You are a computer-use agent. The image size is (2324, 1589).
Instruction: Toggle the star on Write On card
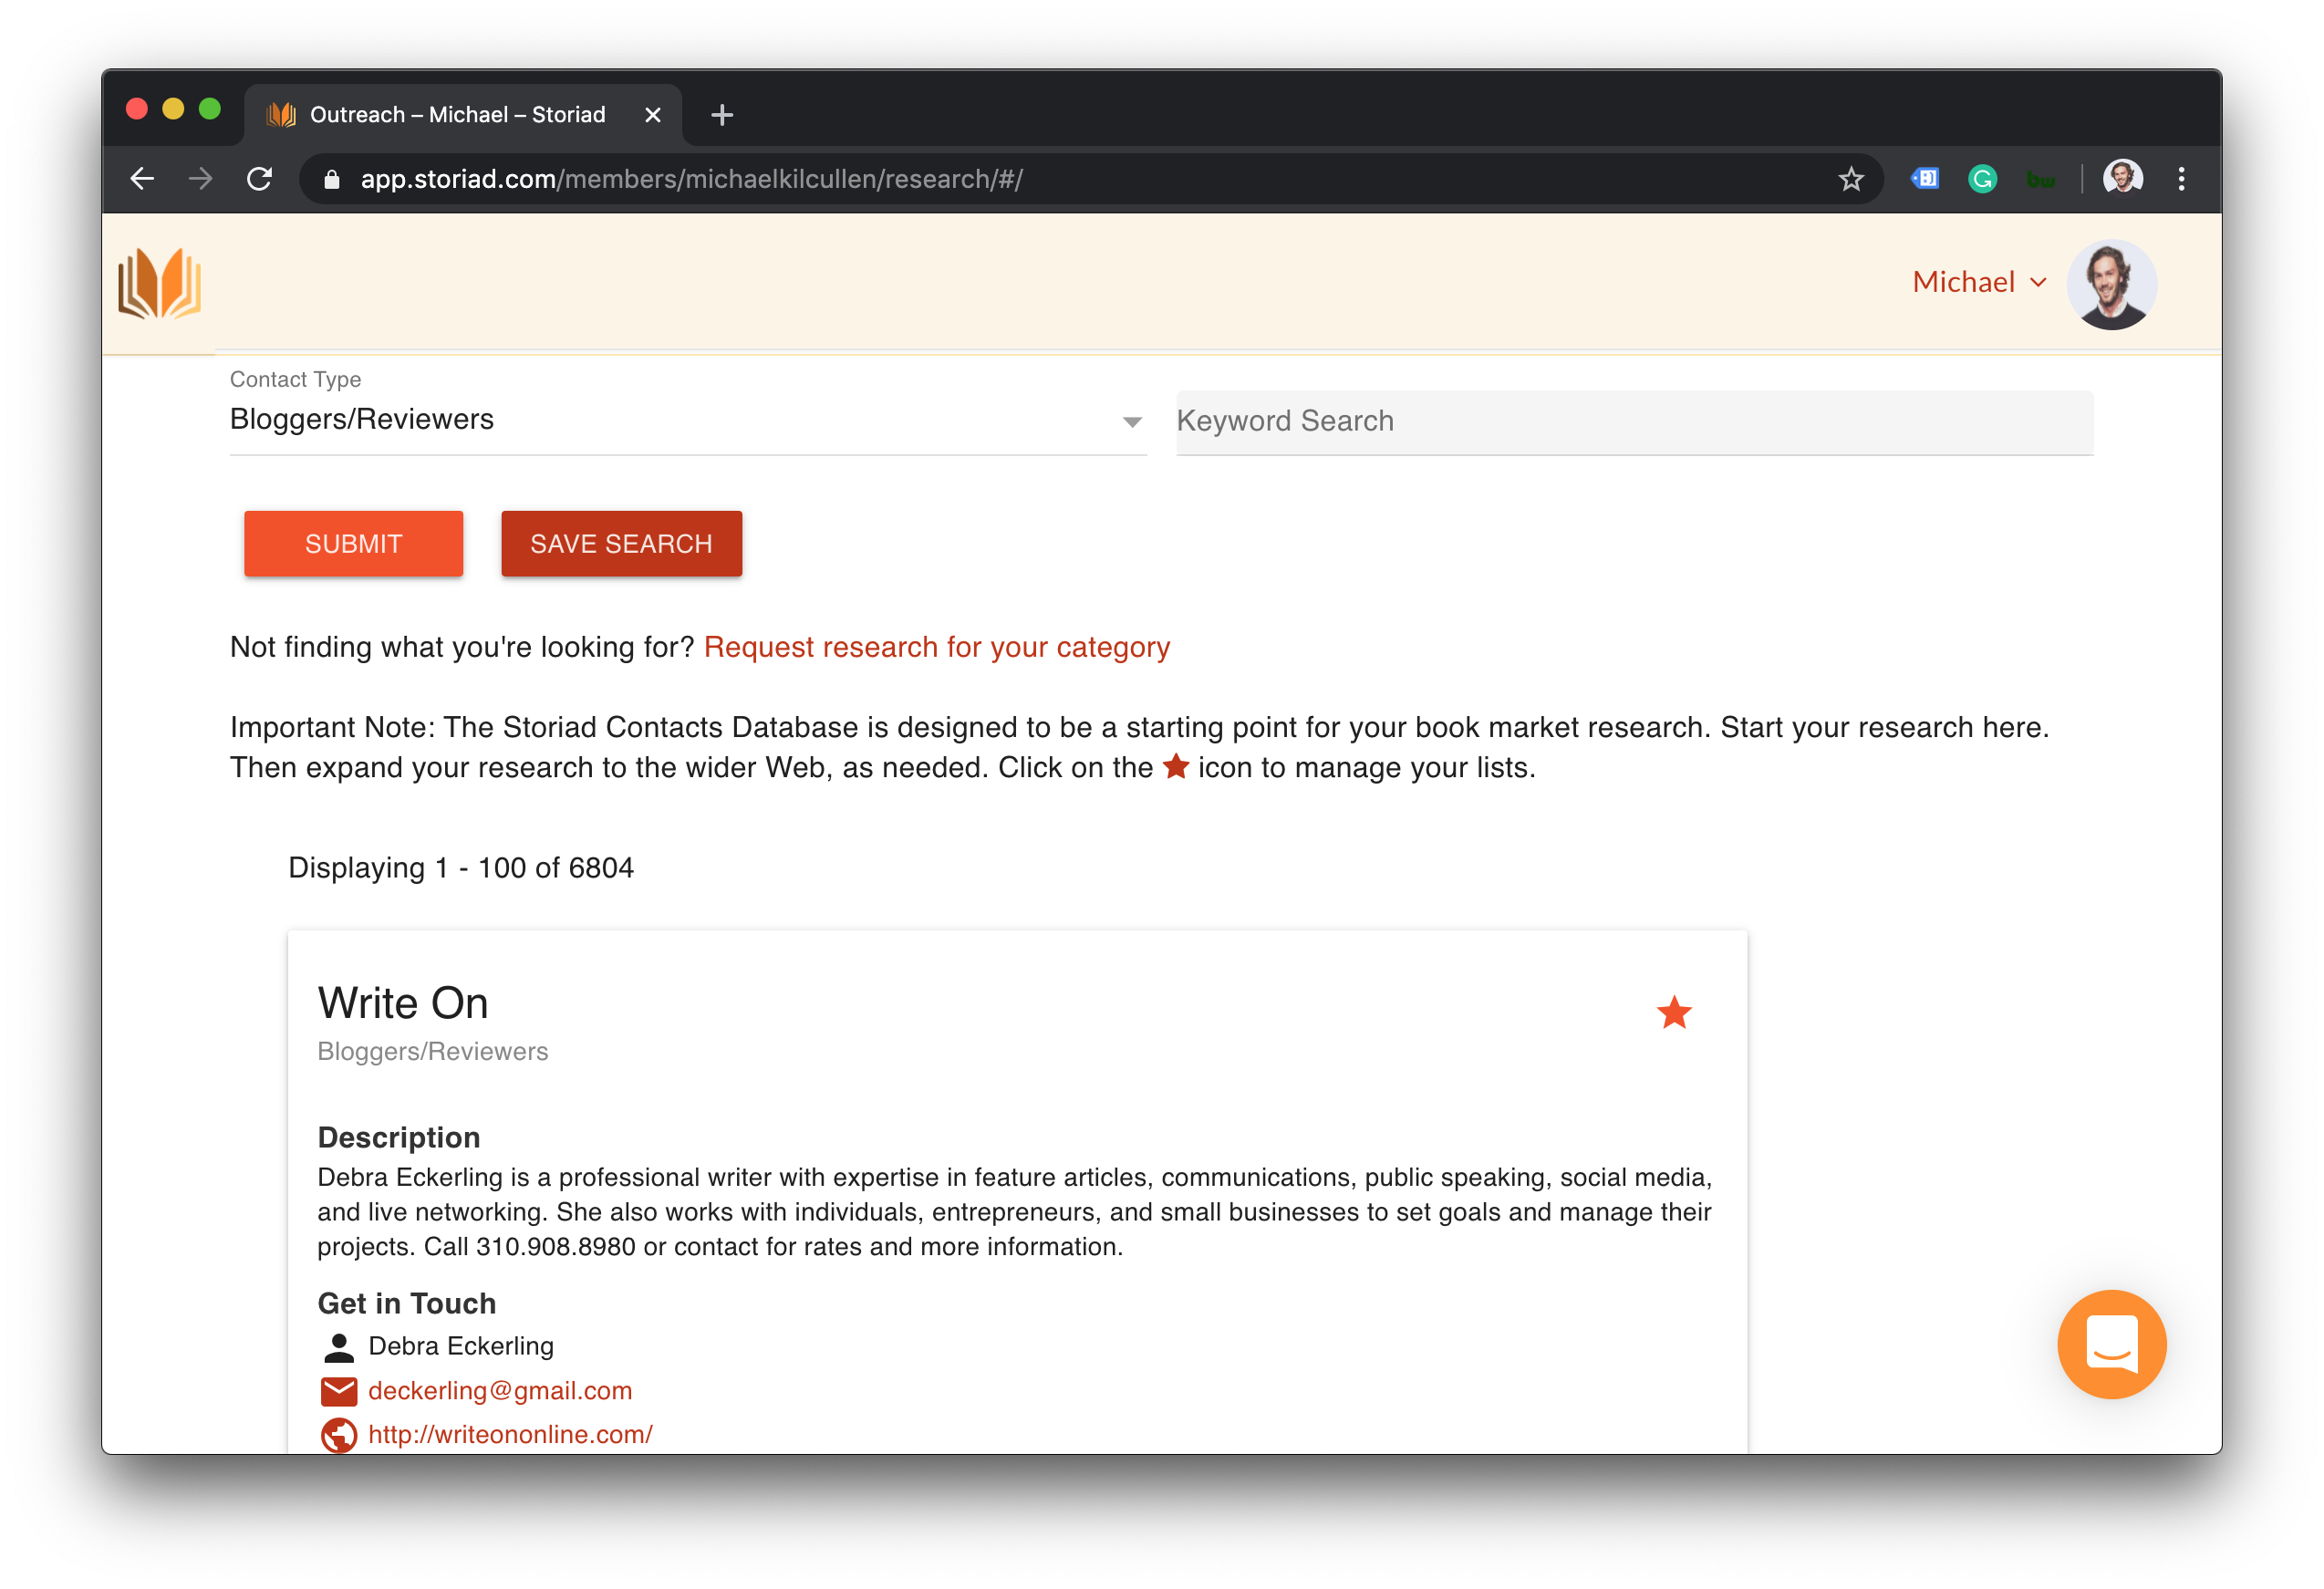[x=1673, y=1013]
